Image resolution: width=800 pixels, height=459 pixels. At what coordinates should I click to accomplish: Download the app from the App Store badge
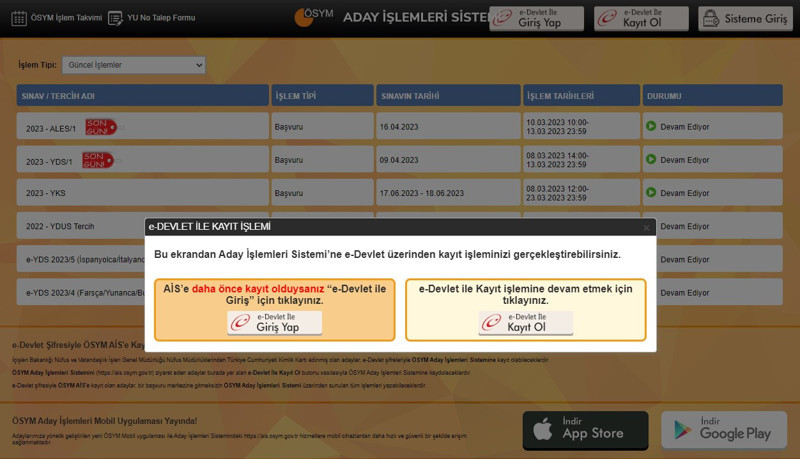(585, 430)
